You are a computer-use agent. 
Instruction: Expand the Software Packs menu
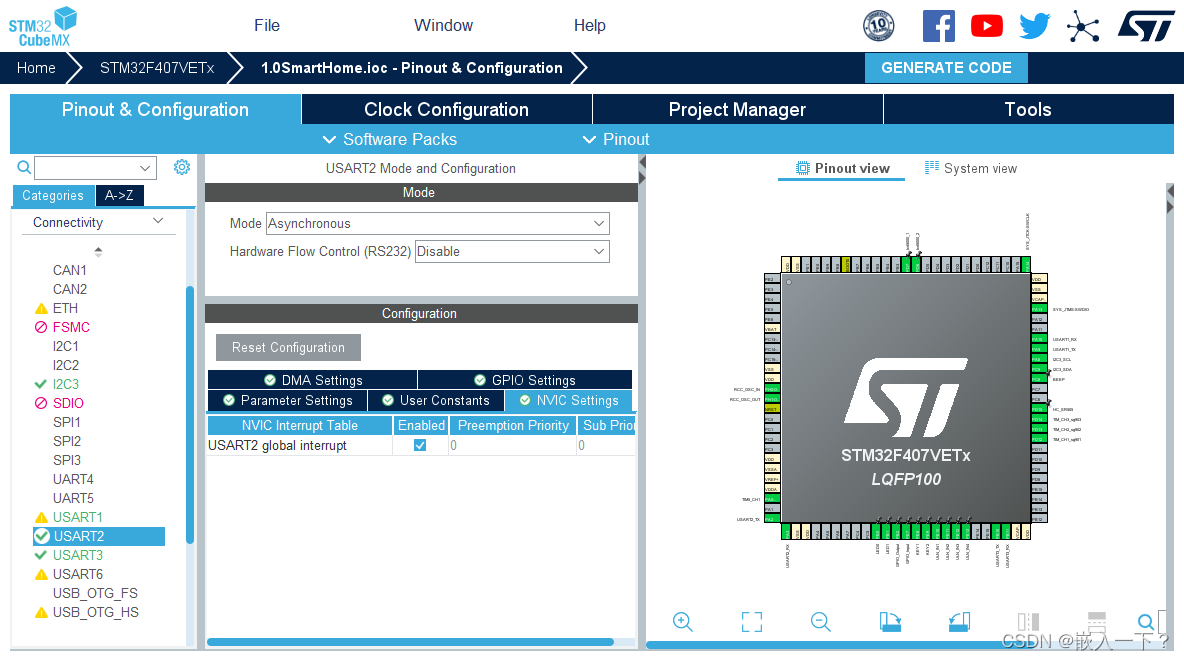(390, 140)
